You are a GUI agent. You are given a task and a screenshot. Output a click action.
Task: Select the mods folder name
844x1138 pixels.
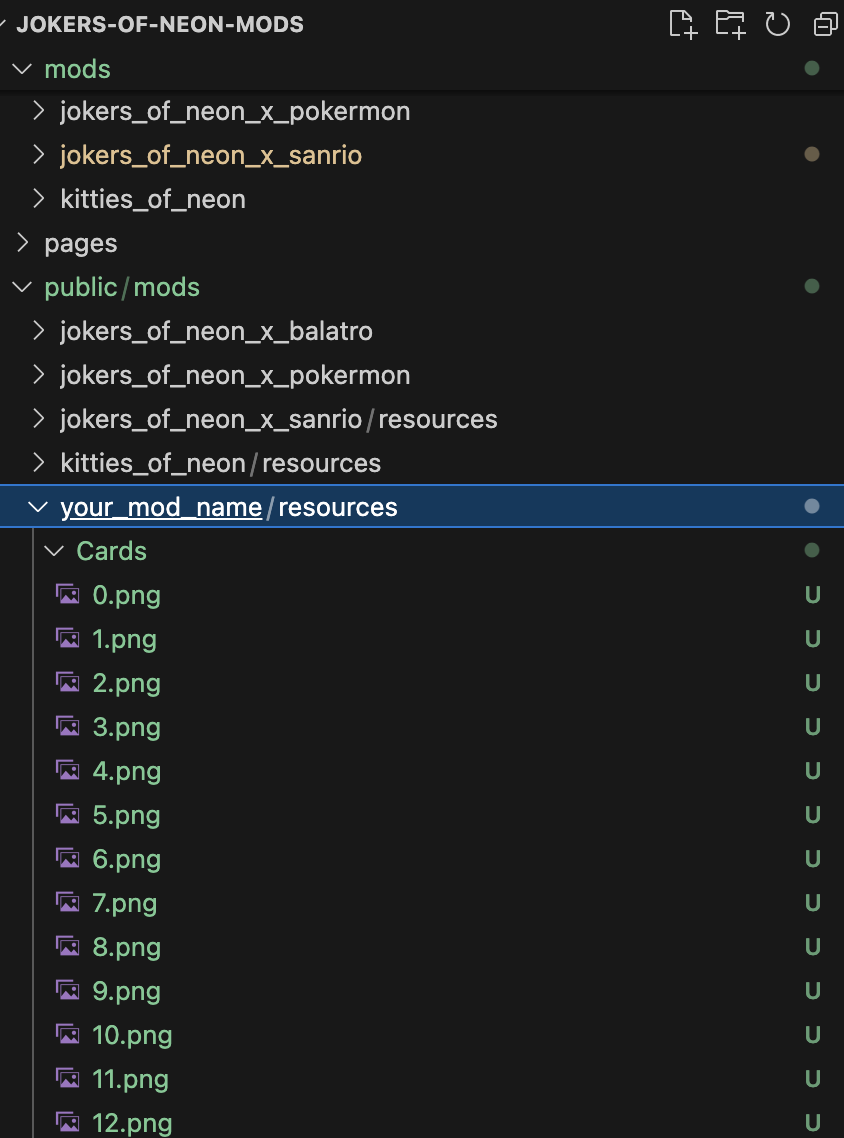point(78,69)
